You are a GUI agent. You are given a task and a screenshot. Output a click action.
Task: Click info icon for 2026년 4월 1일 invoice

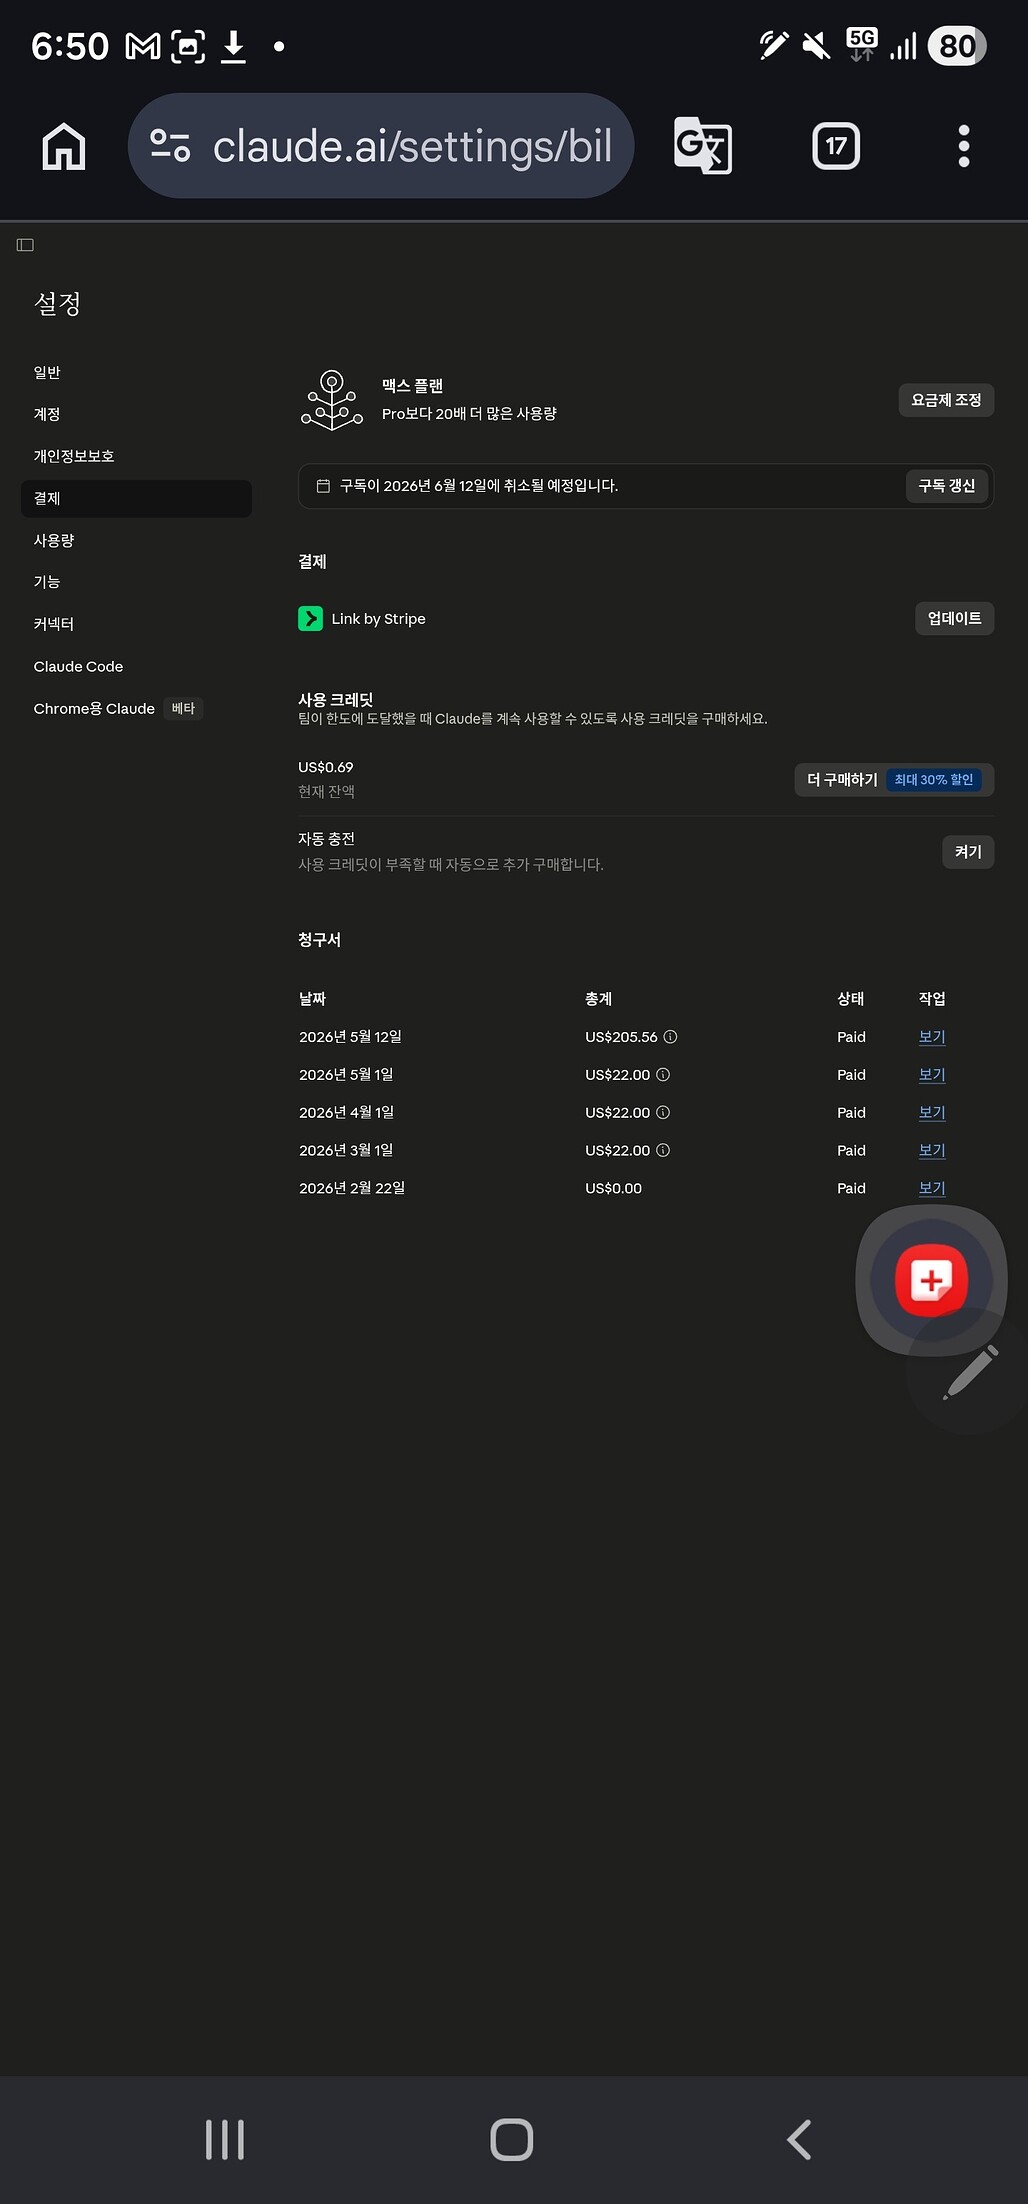tap(663, 1113)
